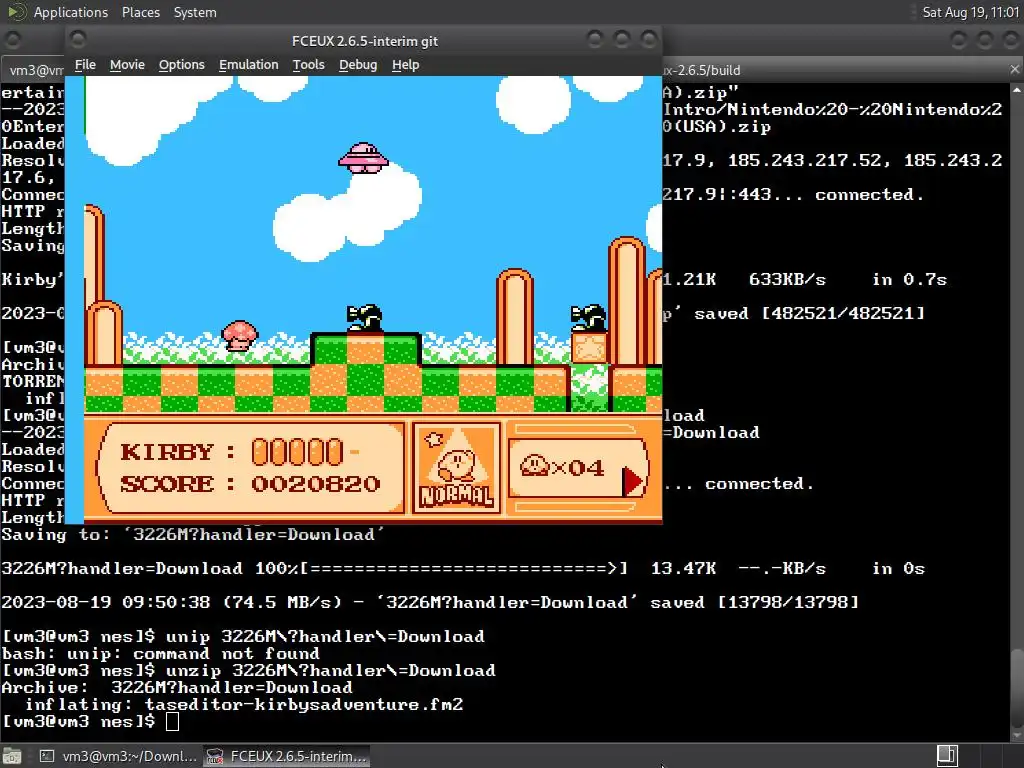The image size is (1024, 768).
Task: Open the Options menu in FCEUX
Action: click(182, 65)
